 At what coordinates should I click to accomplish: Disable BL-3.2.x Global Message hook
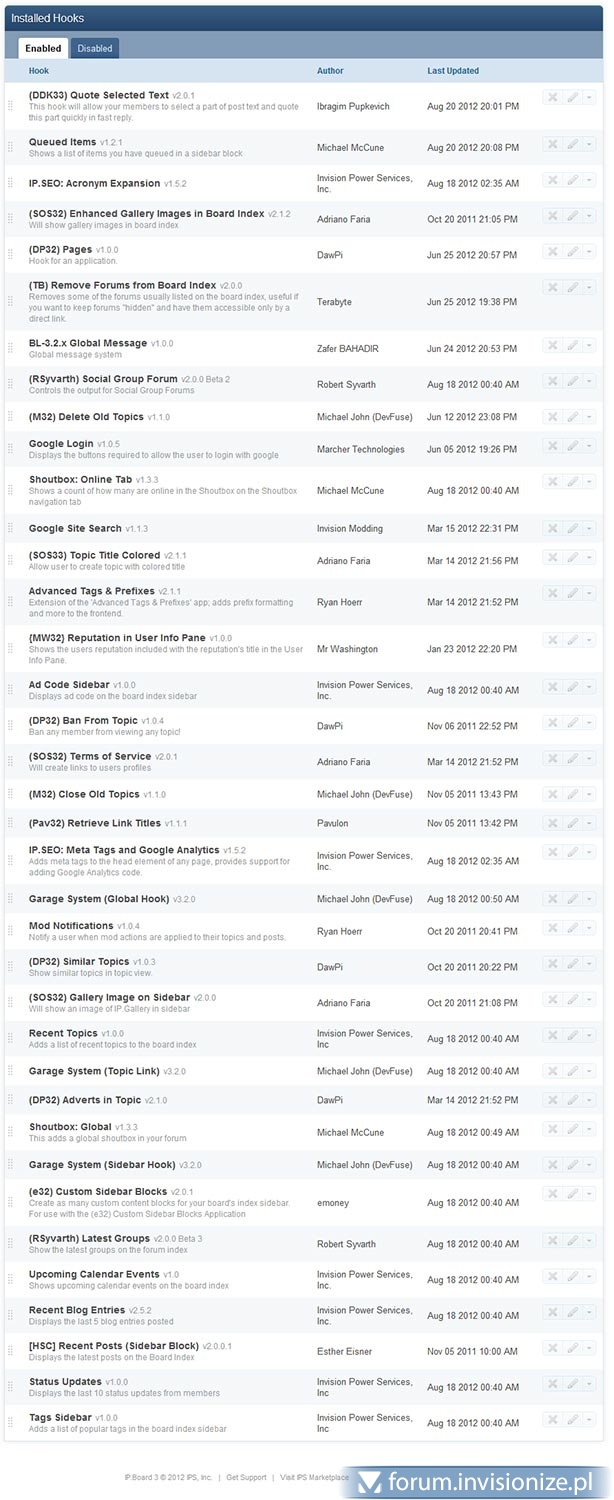[x=551, y=345]
